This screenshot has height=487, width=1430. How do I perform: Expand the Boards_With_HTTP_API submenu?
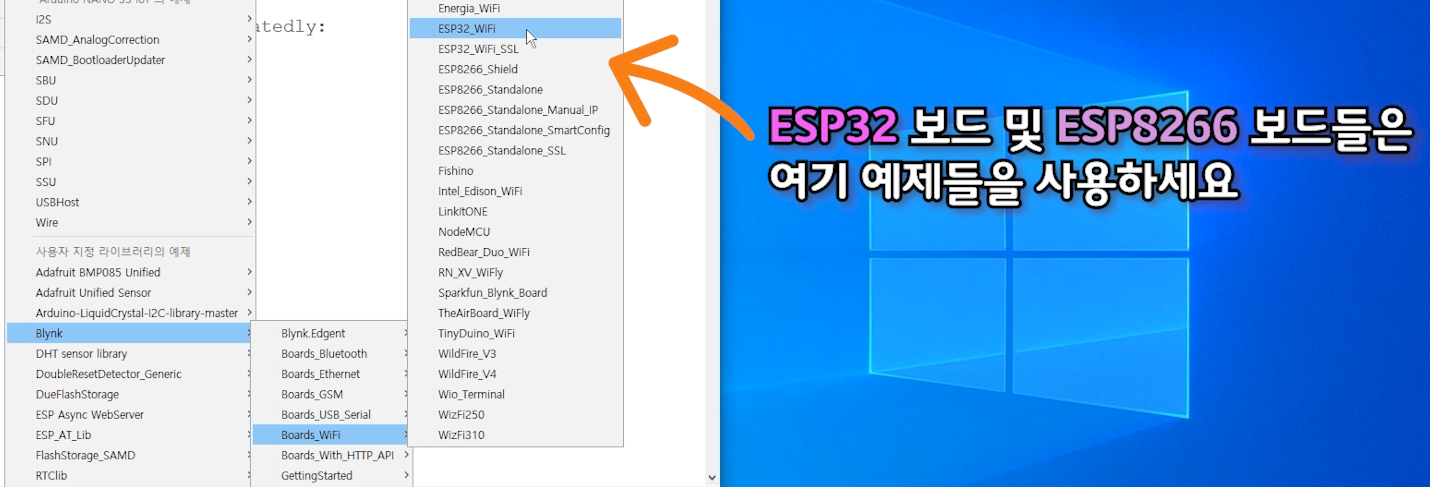point(332,455)
